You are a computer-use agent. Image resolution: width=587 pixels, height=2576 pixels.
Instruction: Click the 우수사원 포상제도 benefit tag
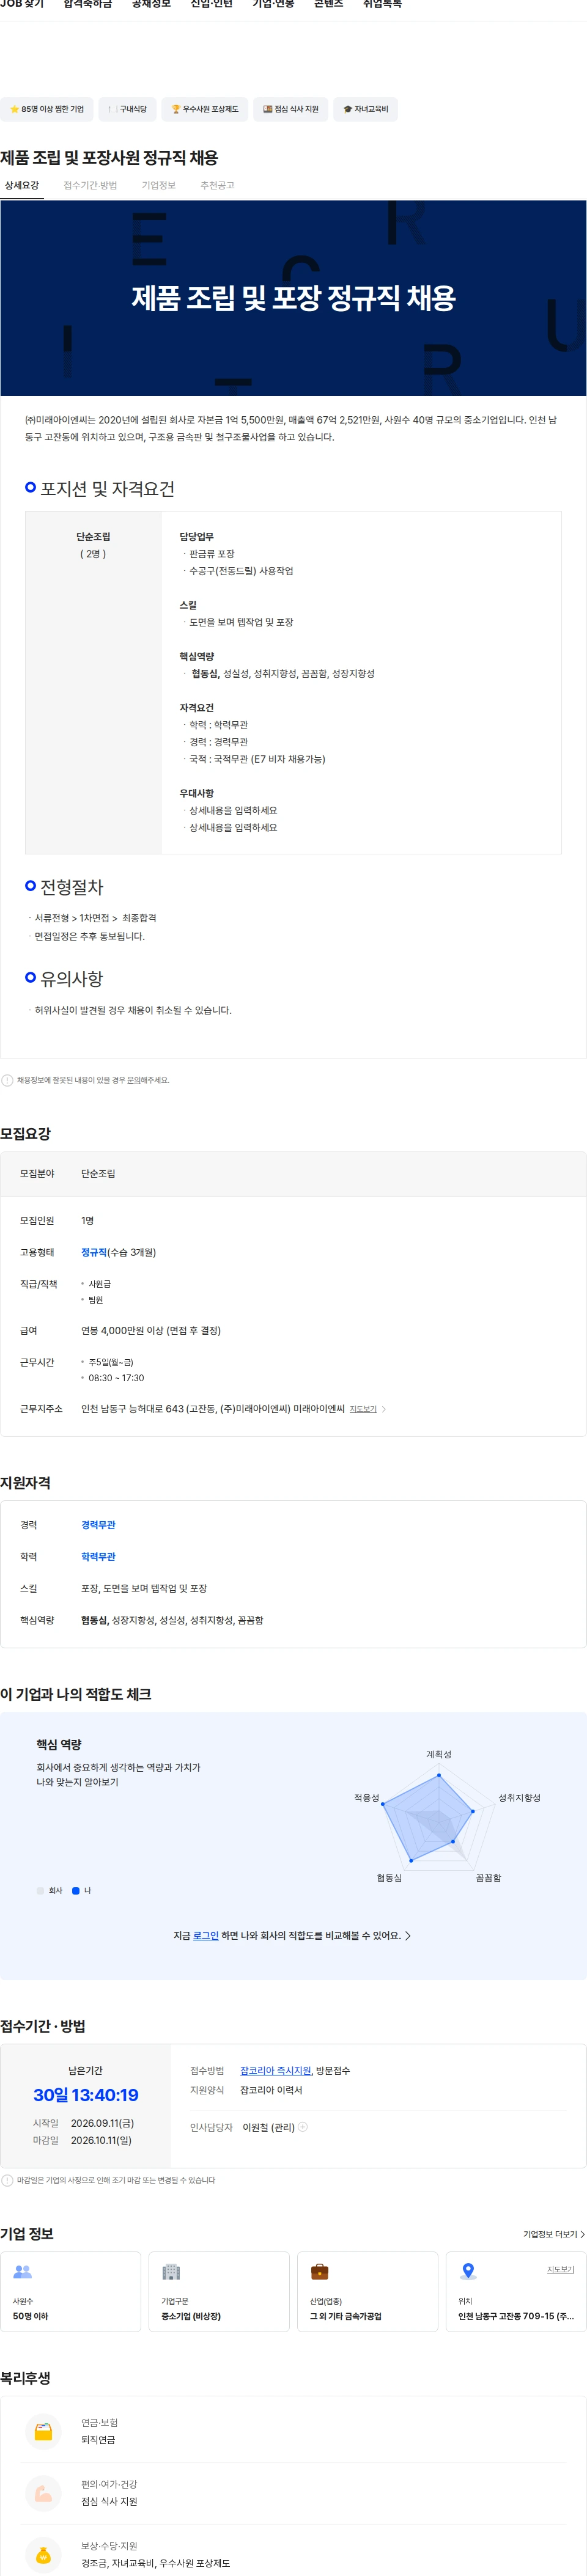pyautogui.click(x=205, y=109)
